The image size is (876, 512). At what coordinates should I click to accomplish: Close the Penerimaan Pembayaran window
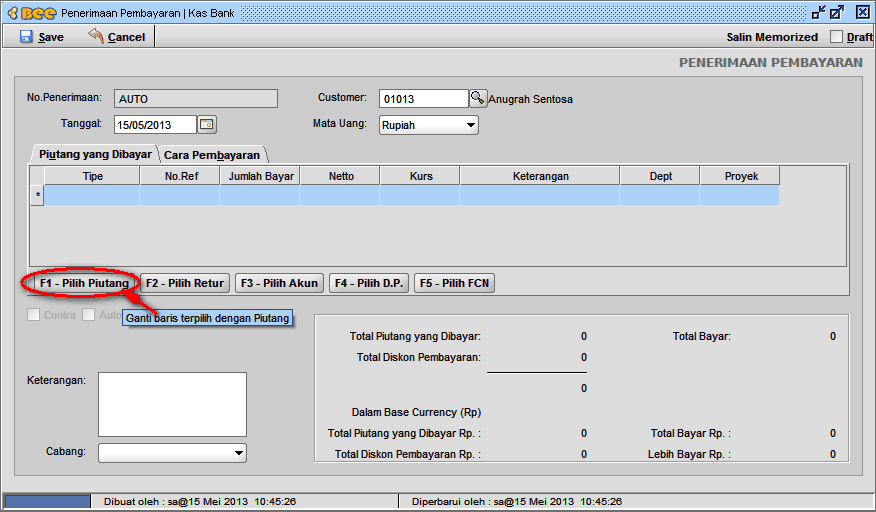coord(863,13)
